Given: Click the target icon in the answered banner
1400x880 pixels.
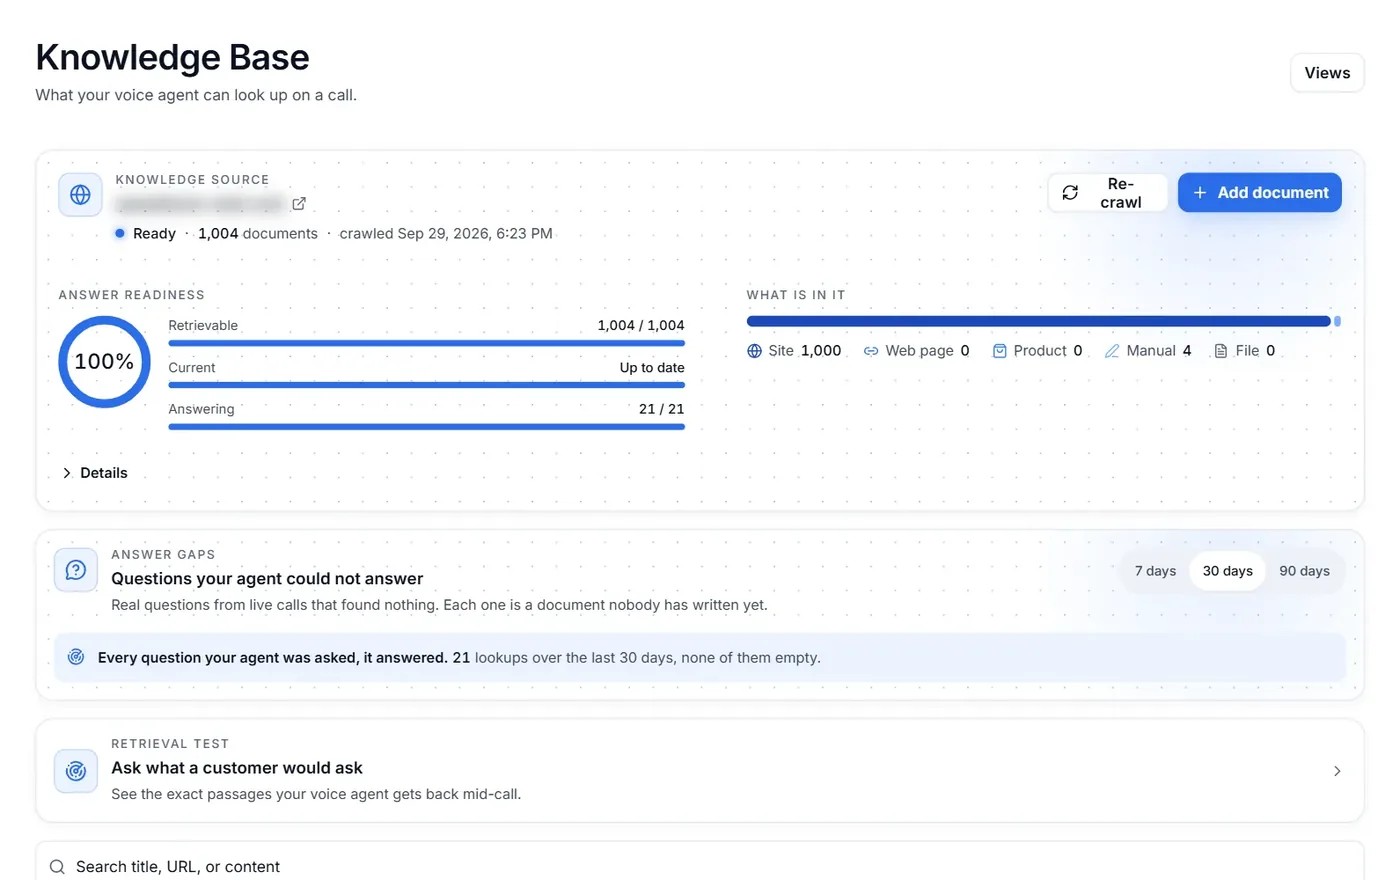Looking at the screenshot, I should (76, 657).
